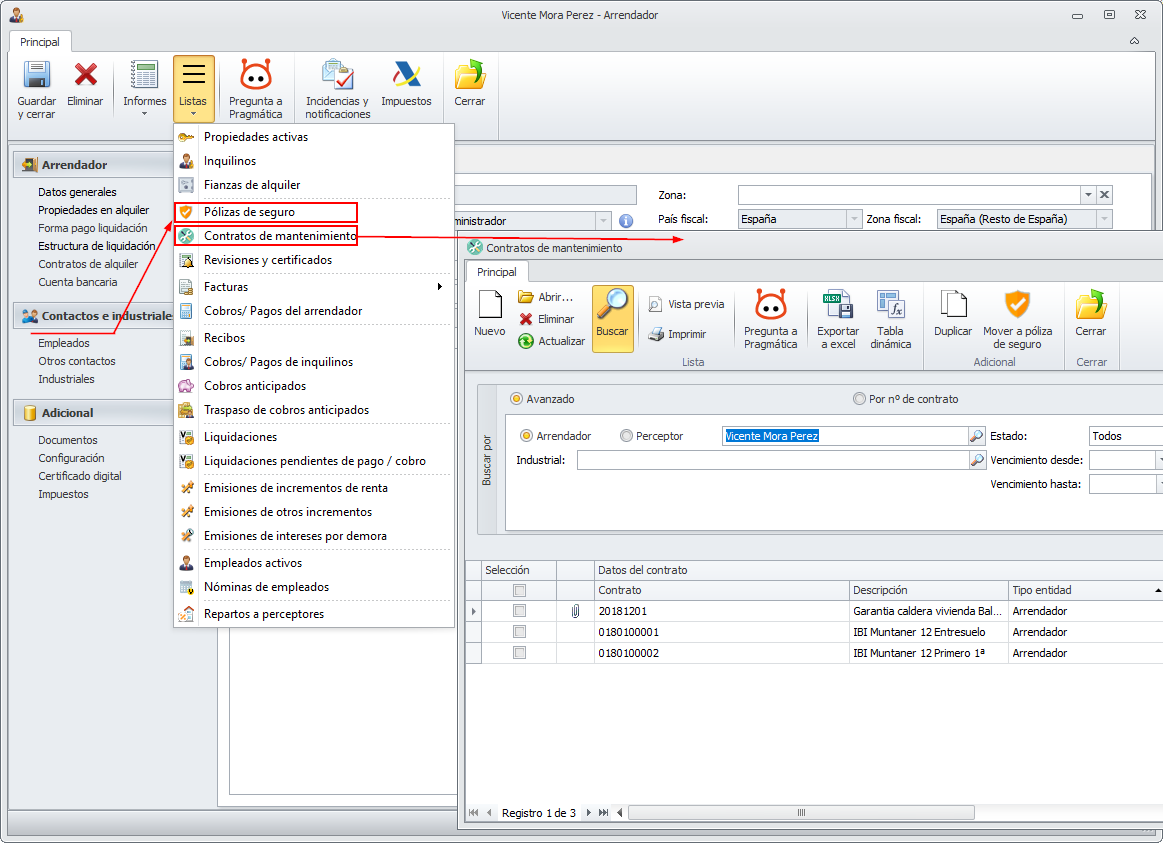Select the Perceptor radio button
The width and height of the screenshot is (1163, 843).
pos(627,436)
